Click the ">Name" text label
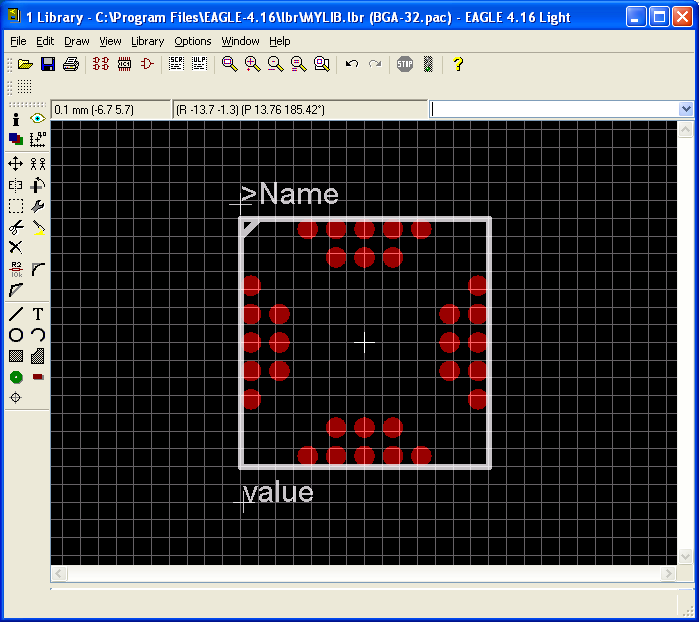 pyautogui.click(x=289, y=194)
